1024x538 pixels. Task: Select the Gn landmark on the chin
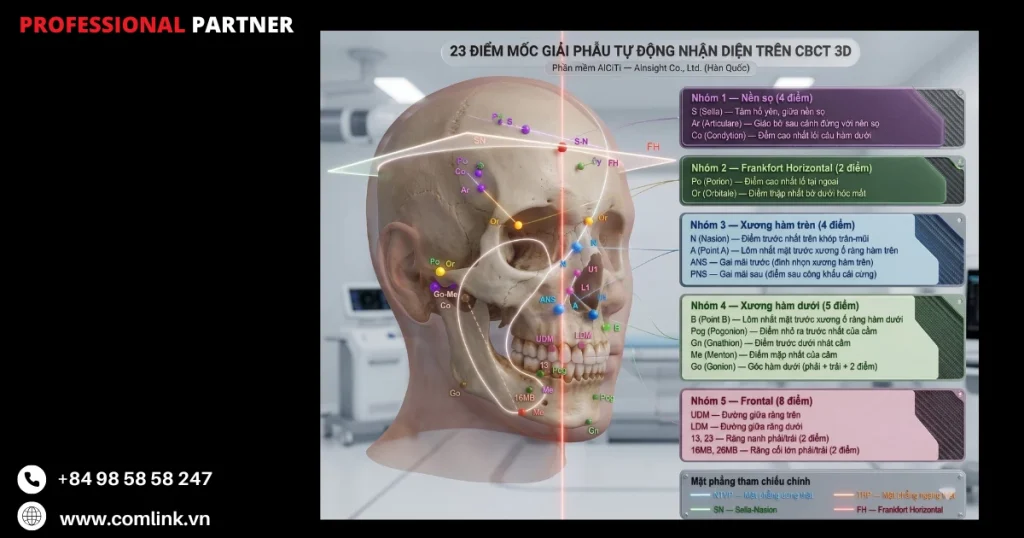(x=591, y=423)
